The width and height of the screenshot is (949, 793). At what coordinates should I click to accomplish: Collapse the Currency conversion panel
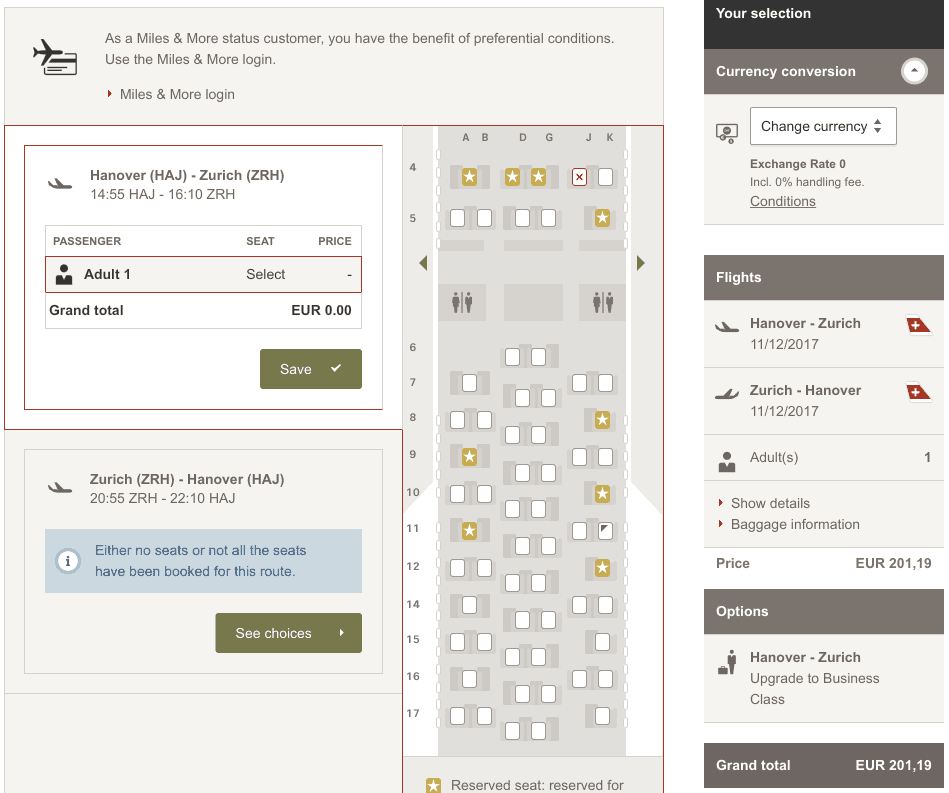914,72
